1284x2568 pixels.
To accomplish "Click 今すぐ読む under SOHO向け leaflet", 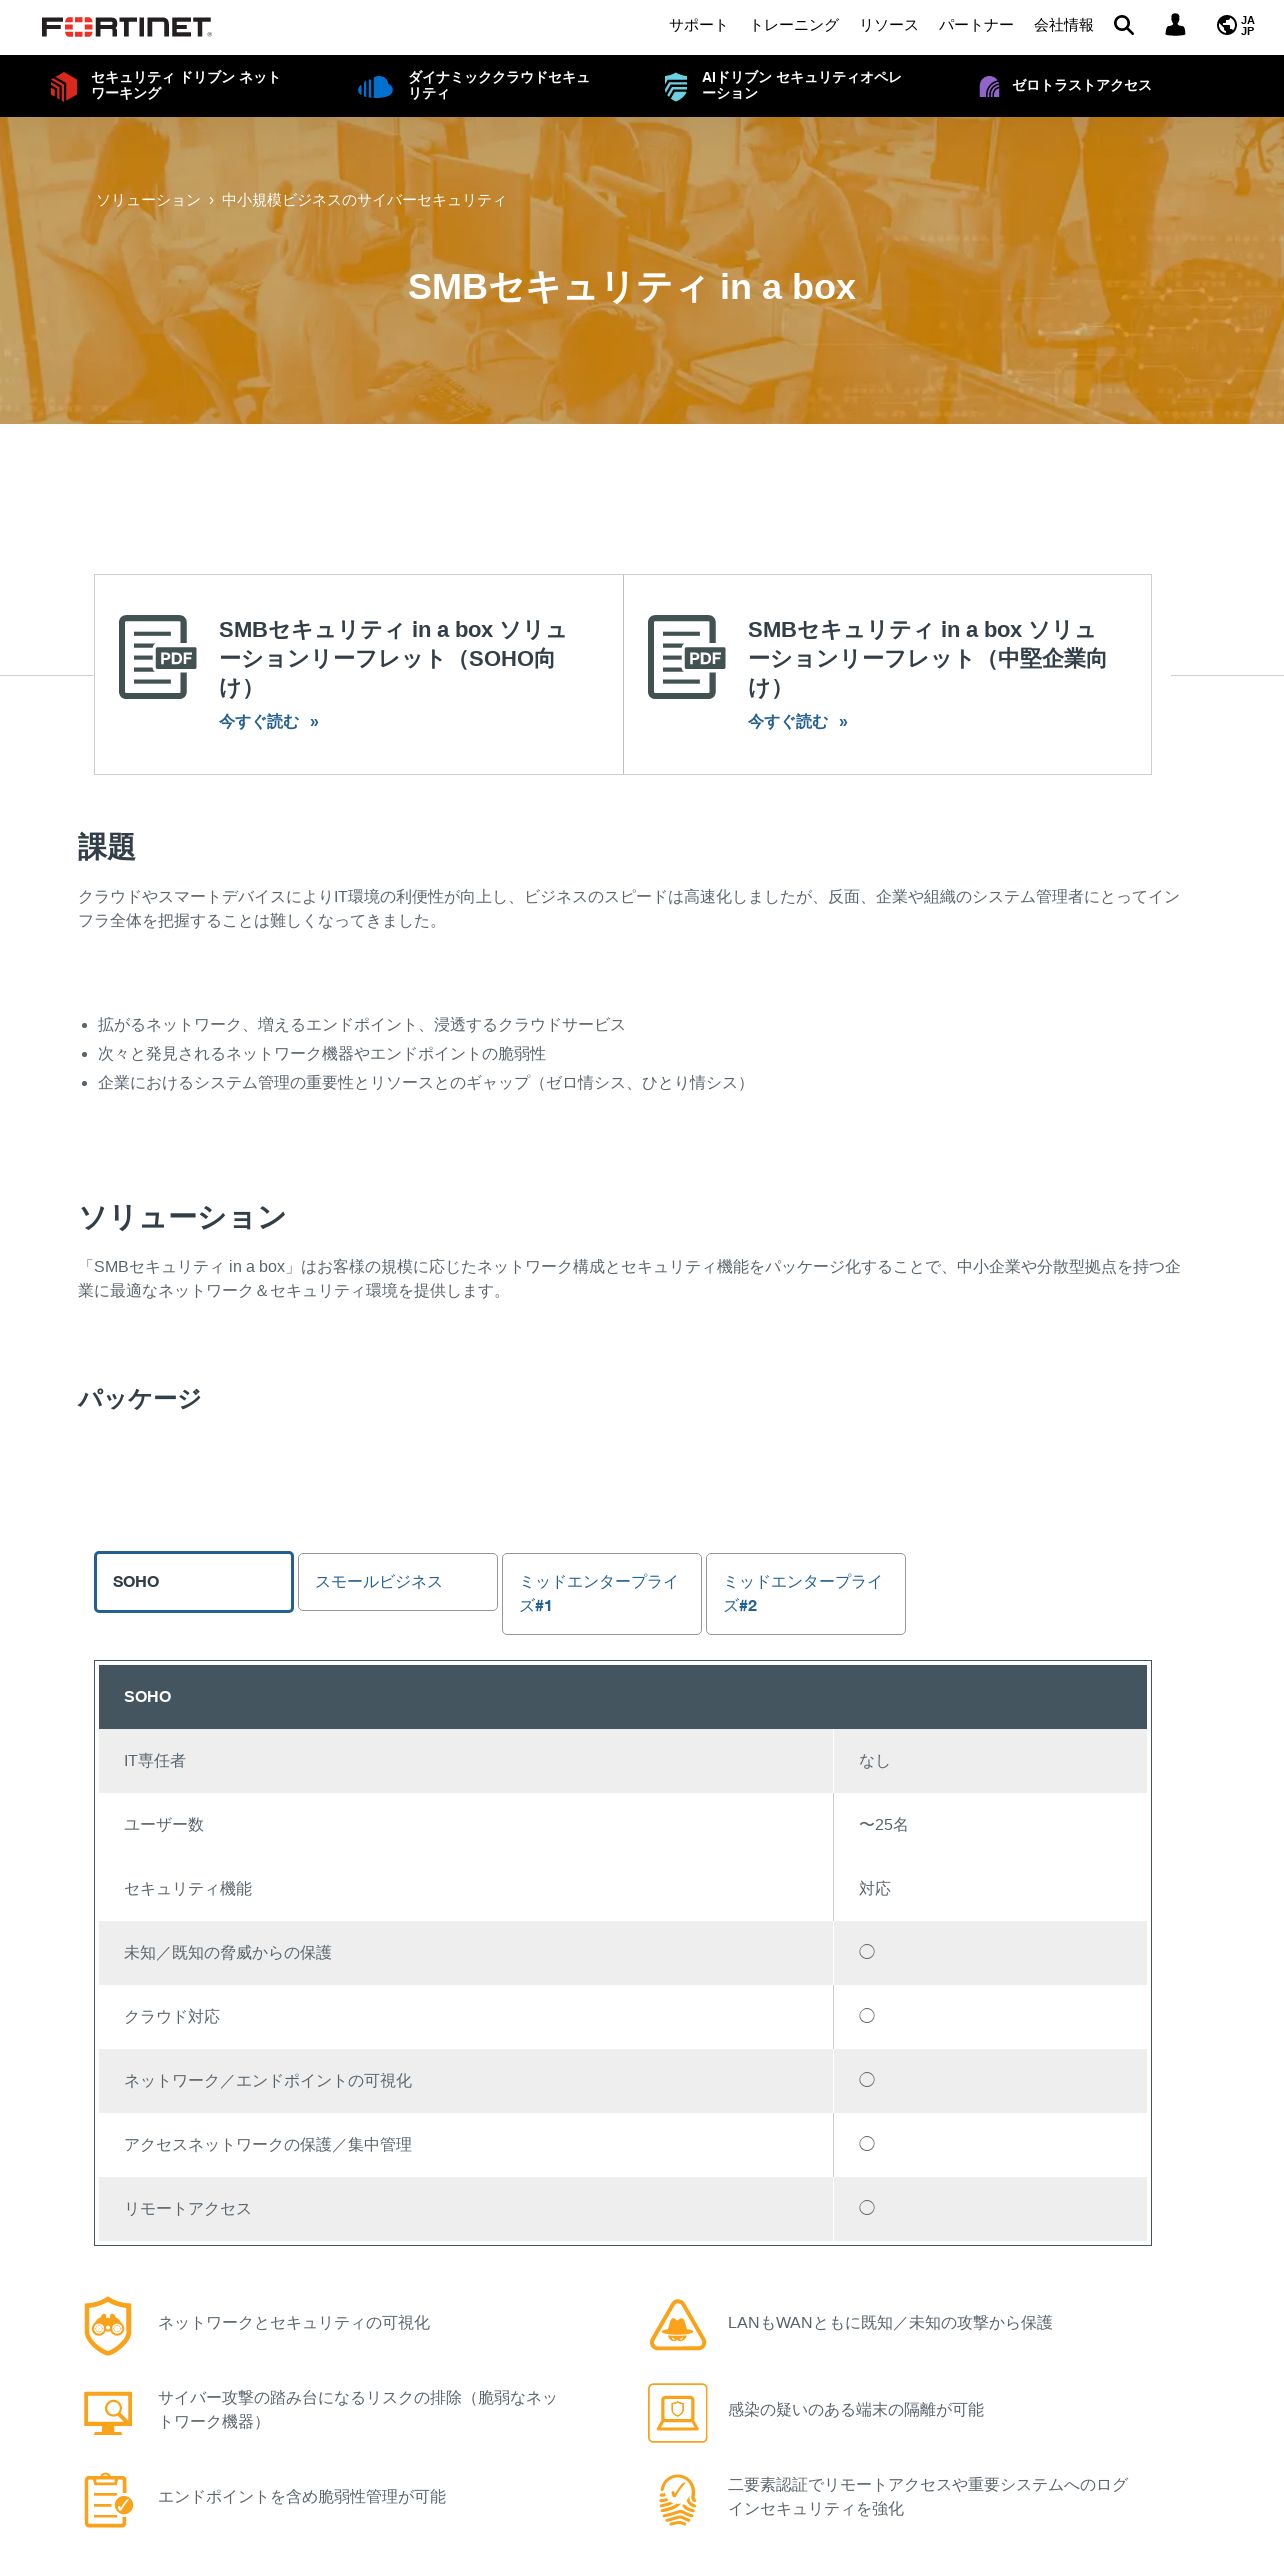I will 269,722.
